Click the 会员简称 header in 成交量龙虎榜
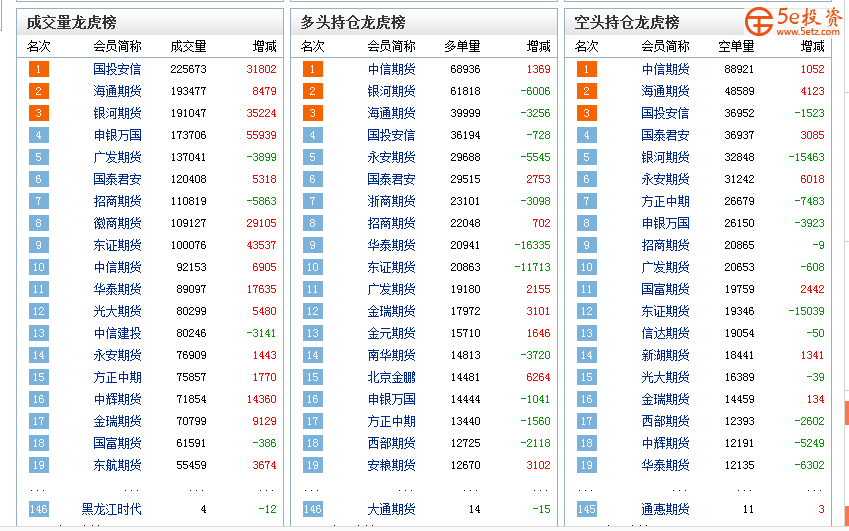Image resolution: width=849 pixels, height=531 pixels. tap(117, 47)
